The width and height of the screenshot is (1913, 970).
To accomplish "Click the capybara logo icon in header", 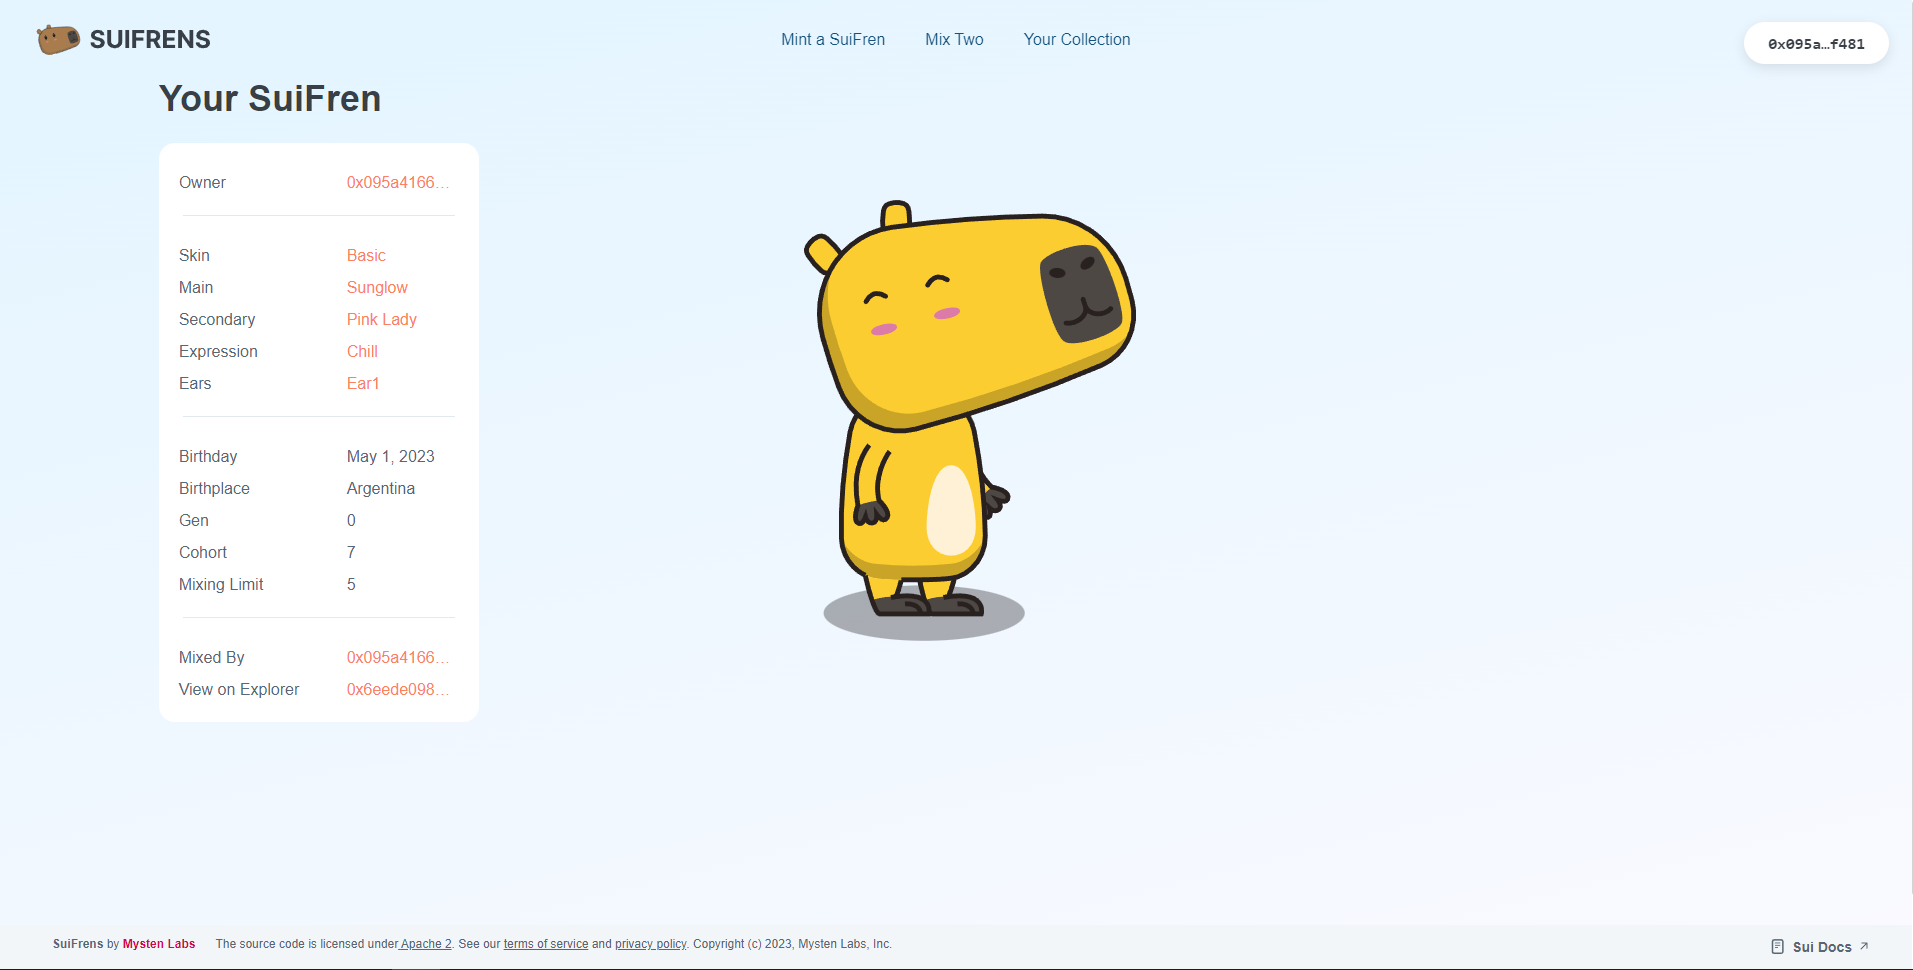I will coord(58,40).
